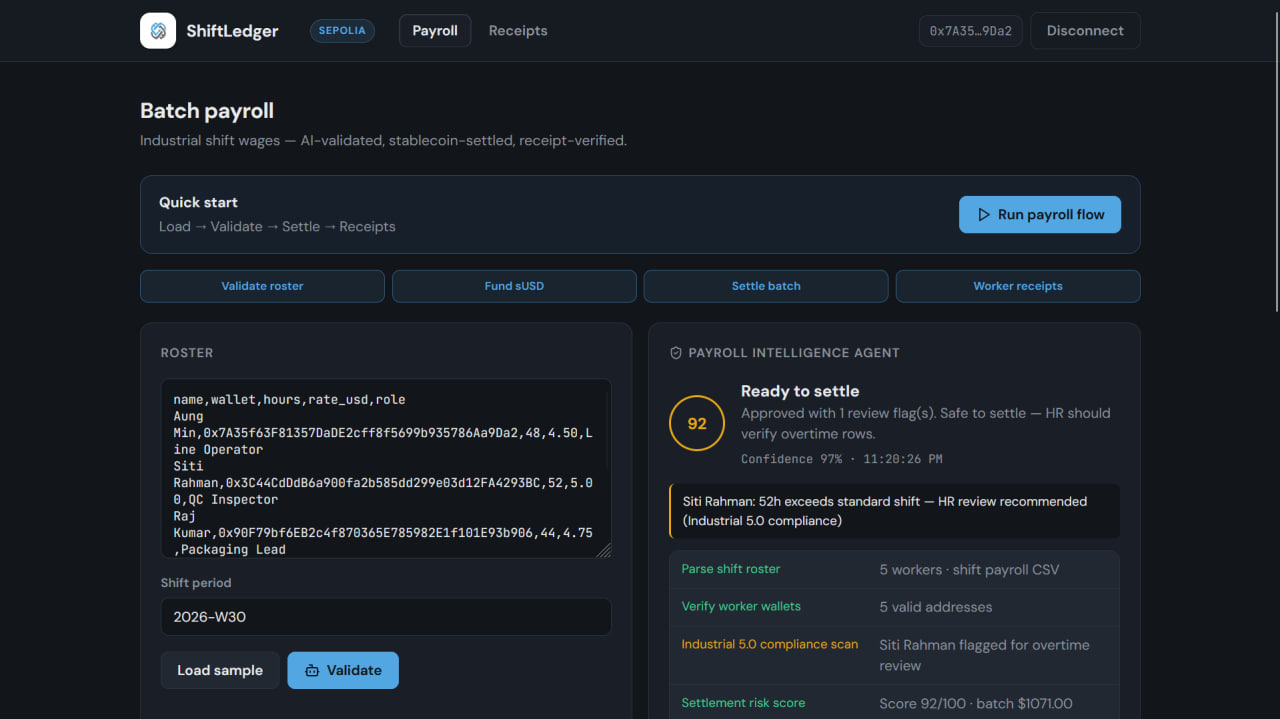Screen dimensions: 1280x719
Task: Start the Run payroll flow
Action: pos(1040,215)
